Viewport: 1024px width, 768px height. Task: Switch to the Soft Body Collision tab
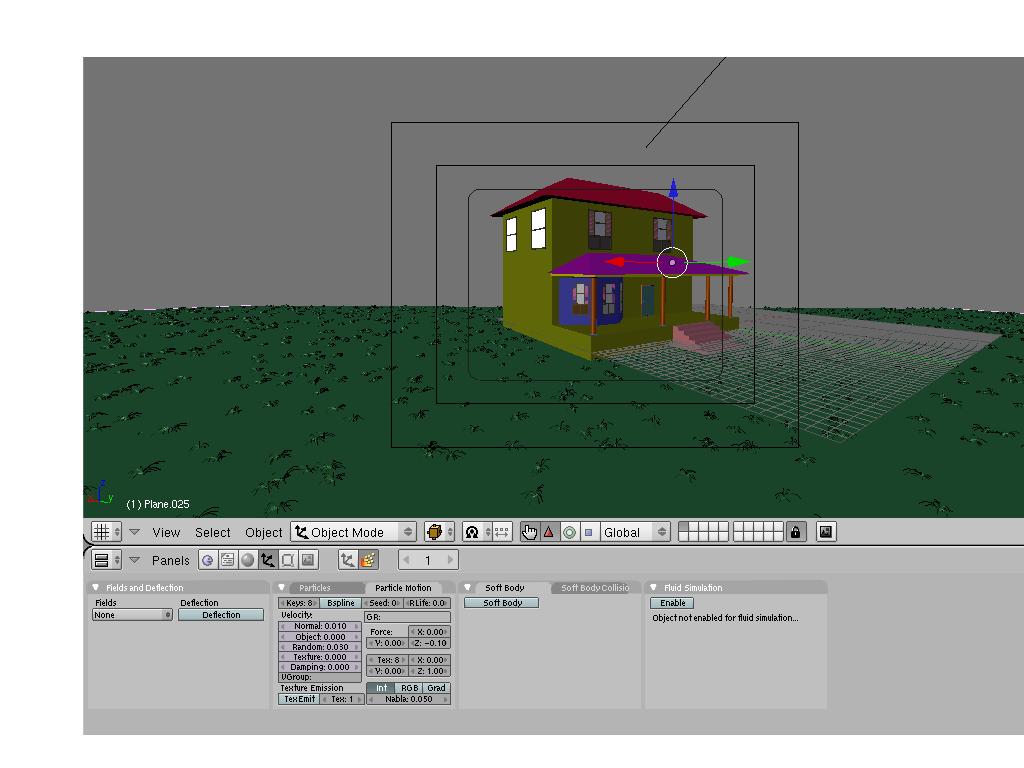coord(595,588)
